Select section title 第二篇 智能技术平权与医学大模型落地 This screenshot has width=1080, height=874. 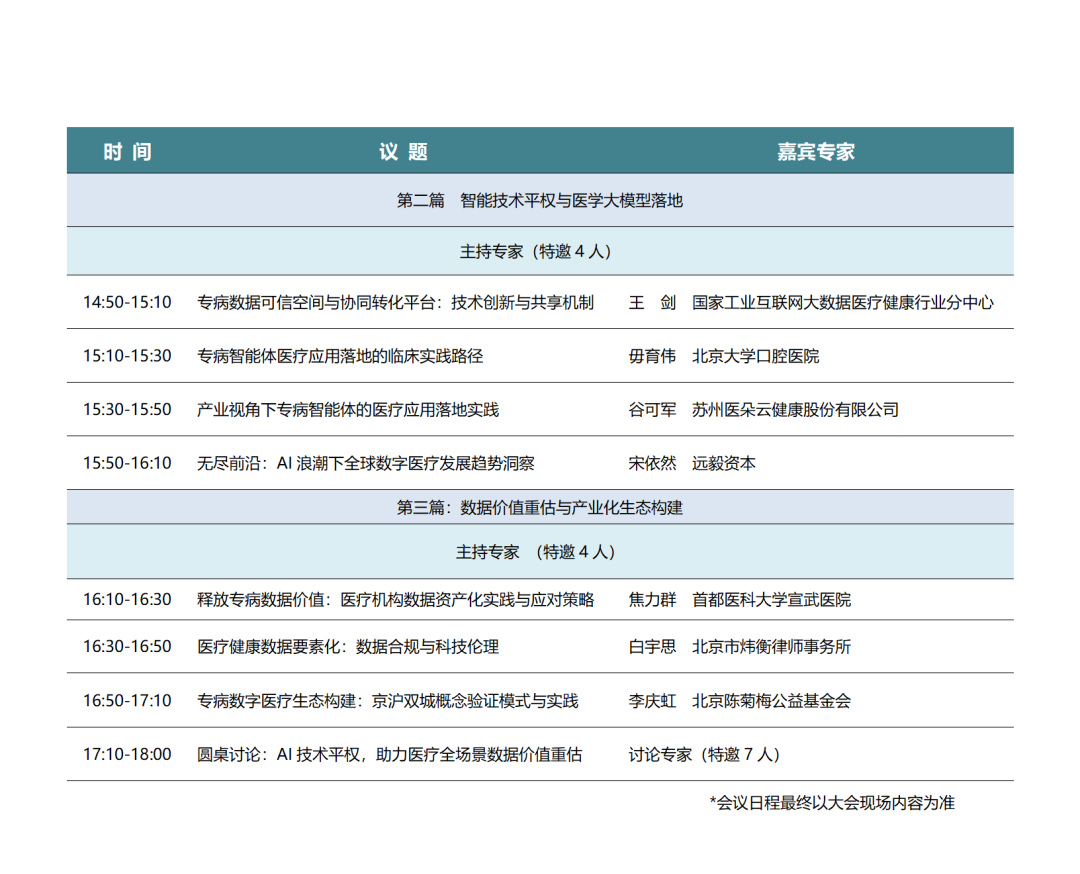point(539,200)
